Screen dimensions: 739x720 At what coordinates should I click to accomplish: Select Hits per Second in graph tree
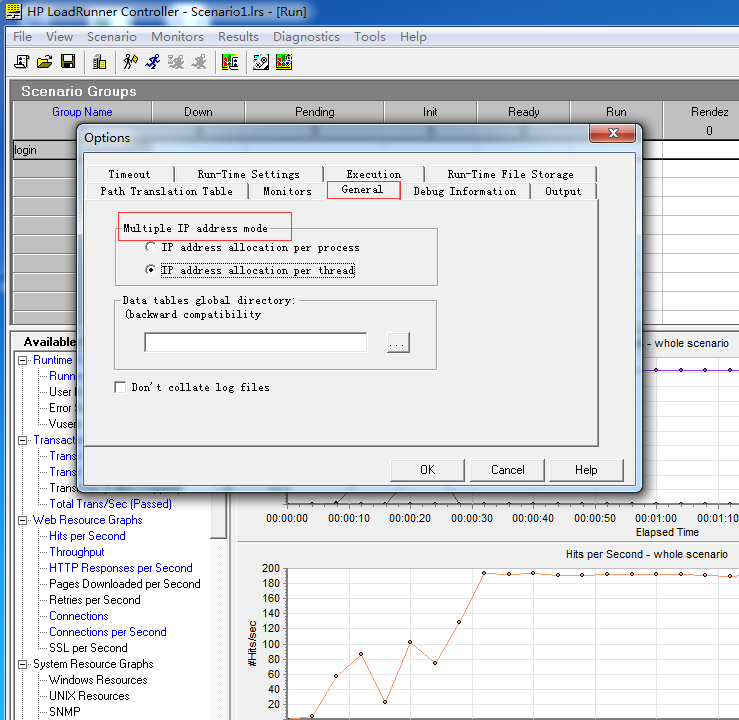pos(87,536)
